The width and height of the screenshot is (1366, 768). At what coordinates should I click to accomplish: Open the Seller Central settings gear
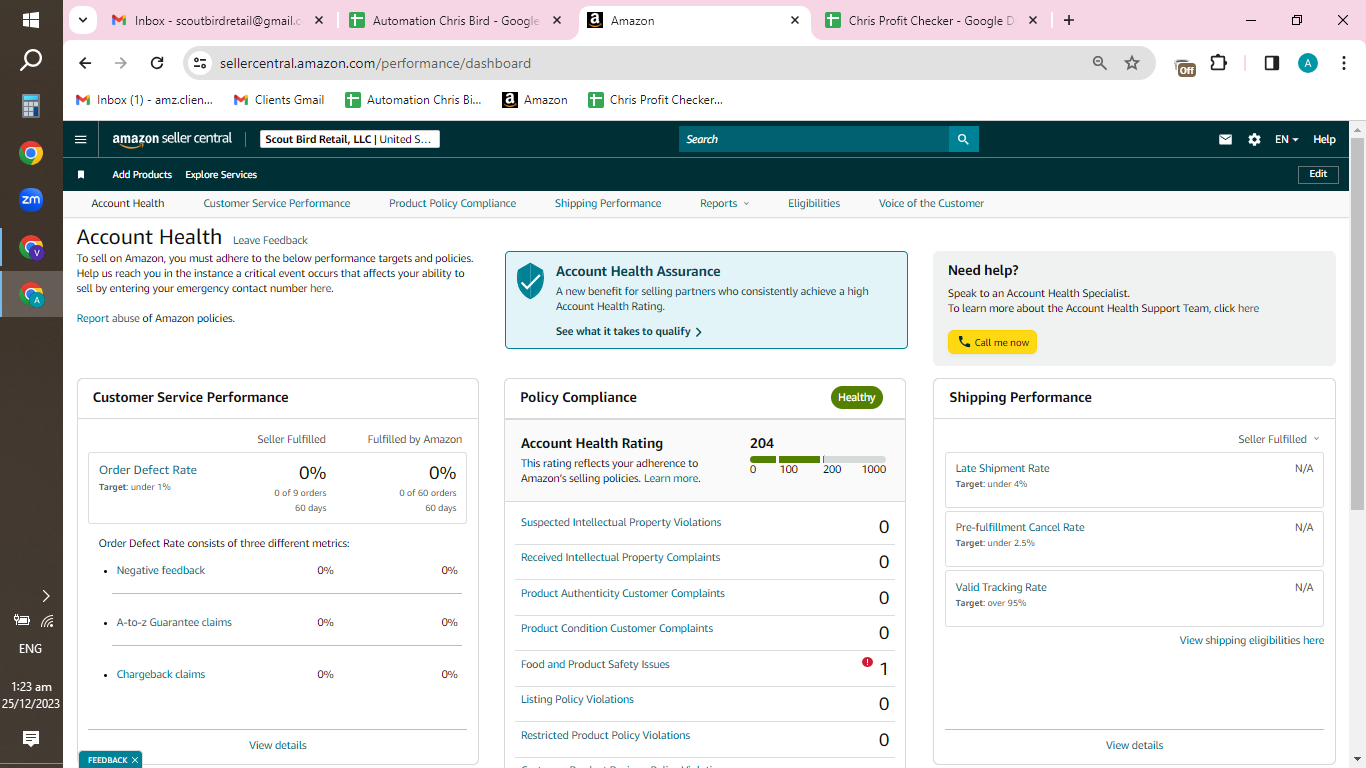pos(1254,140)
